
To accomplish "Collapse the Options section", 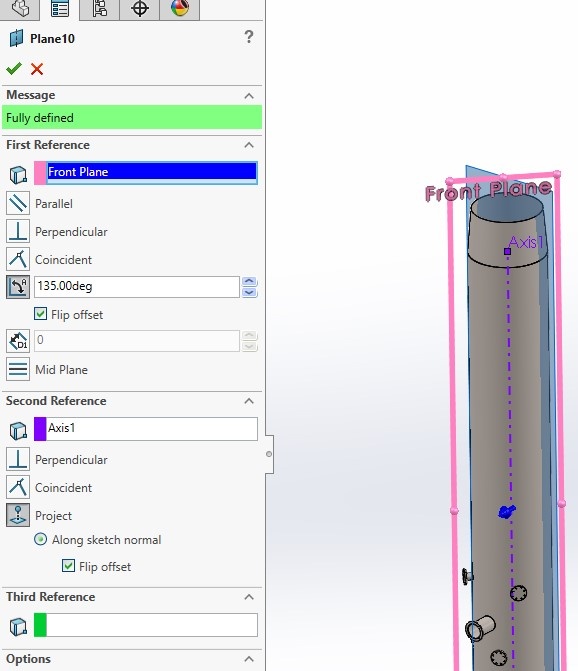I will pos(249,659).
